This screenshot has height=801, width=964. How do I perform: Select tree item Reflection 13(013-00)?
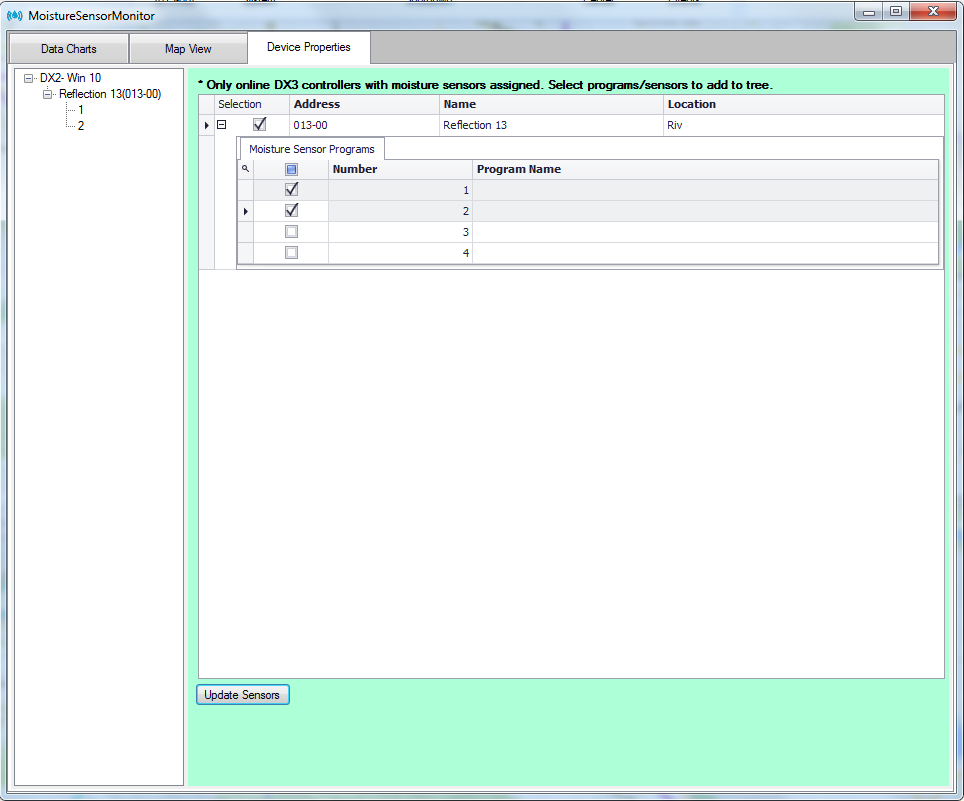[x=110, y=94]
